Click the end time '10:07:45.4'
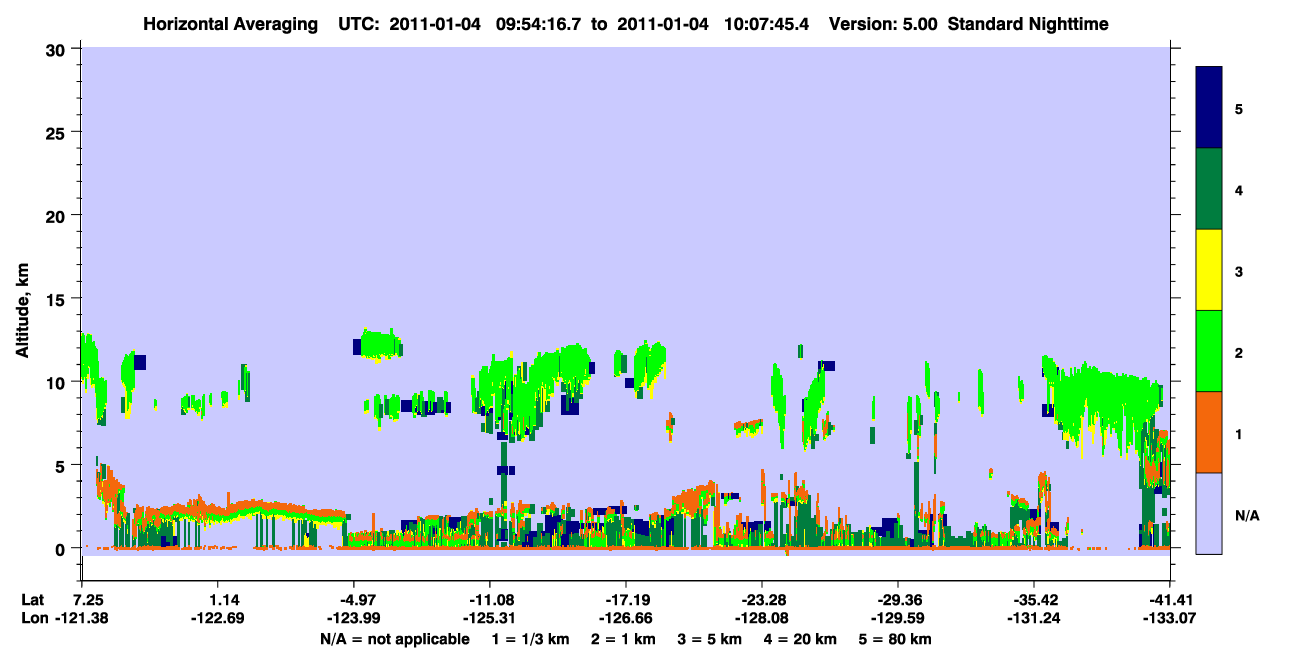The height and width of the screenshot is (667, 1300). point(764,23)
